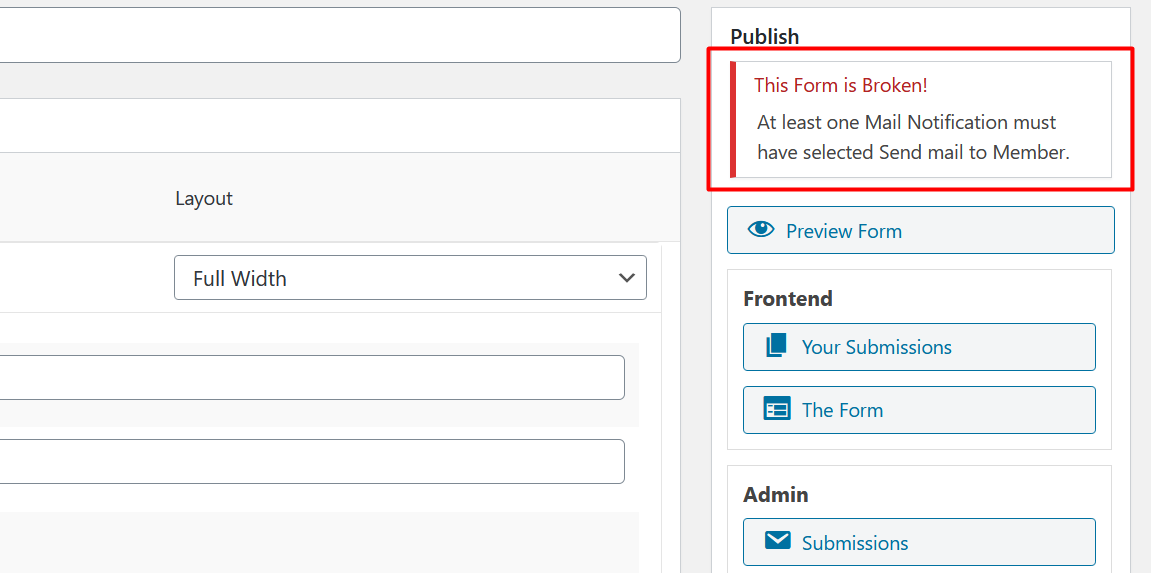The height and width of the screenshot is (573, 1151).
Task: Click the eye icon on Preview Form
Action: click(761, 229)
